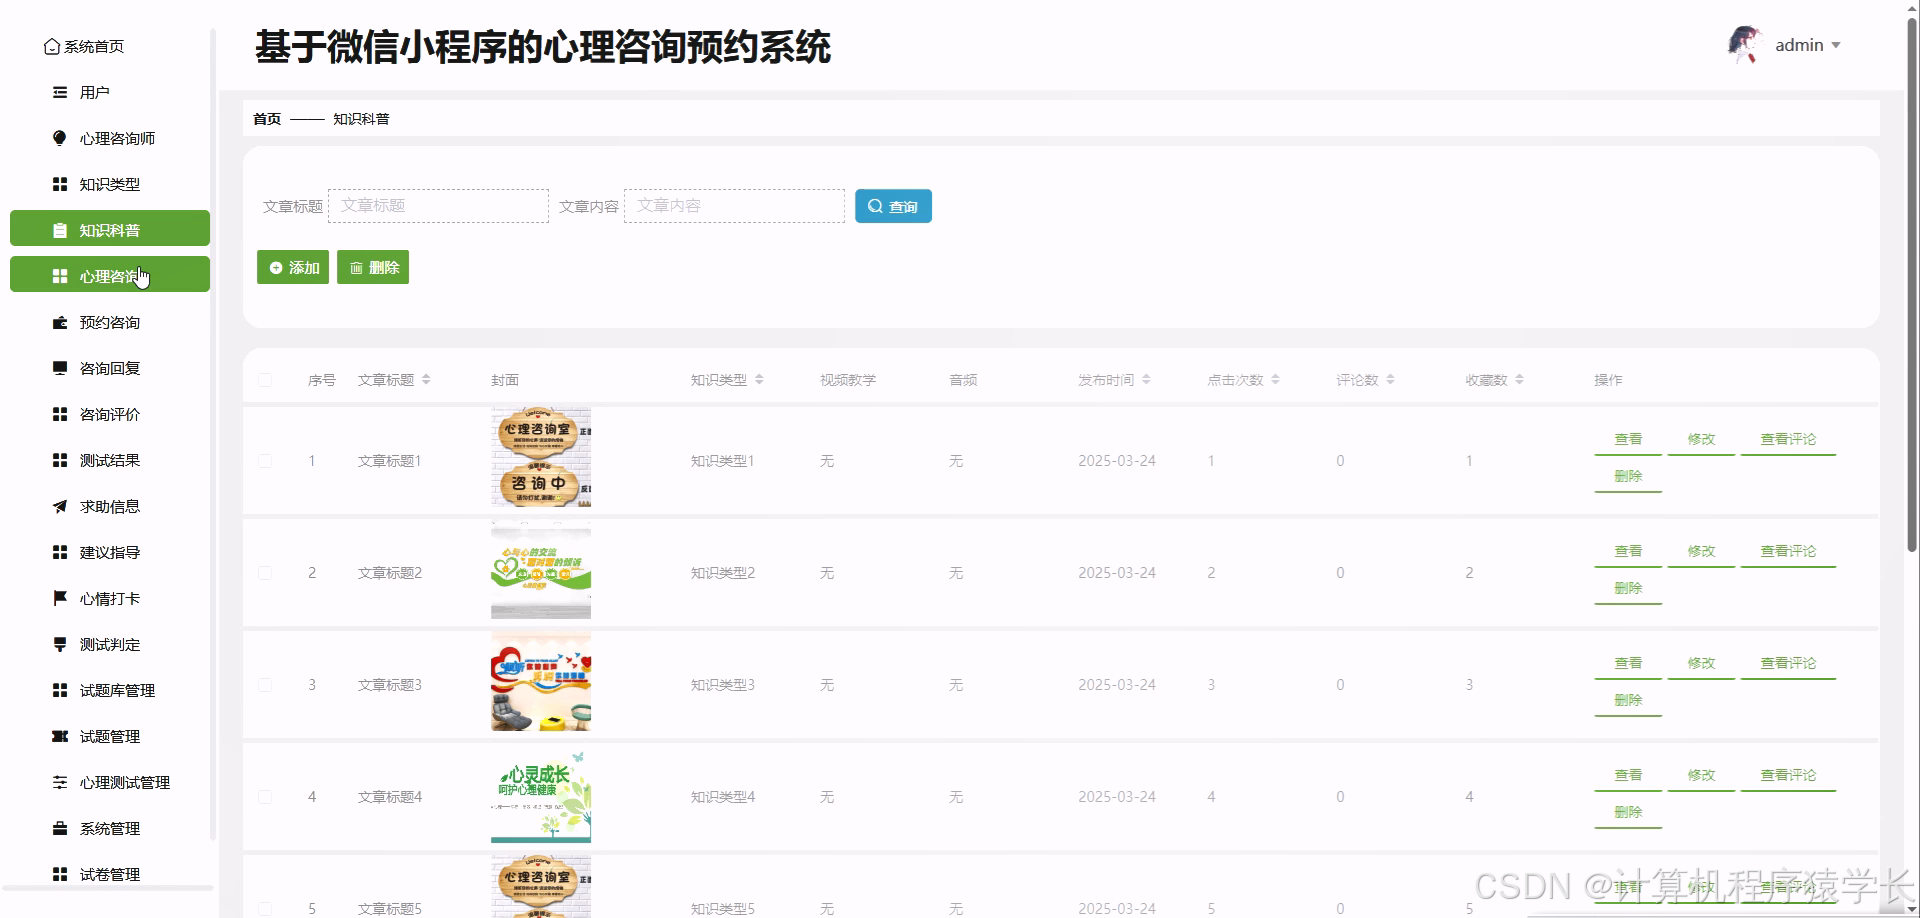Click 查看评论 link for 文章标题2

(1787, 550)
